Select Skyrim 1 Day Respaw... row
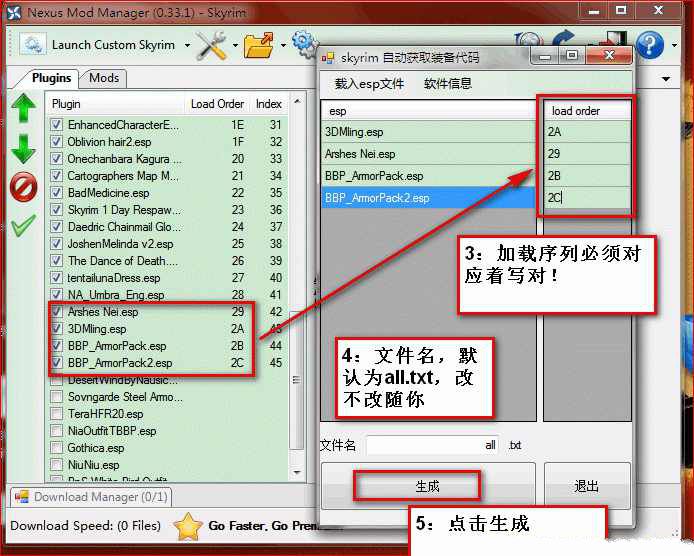This screenshot has width=694, height=556. [167, 209]
